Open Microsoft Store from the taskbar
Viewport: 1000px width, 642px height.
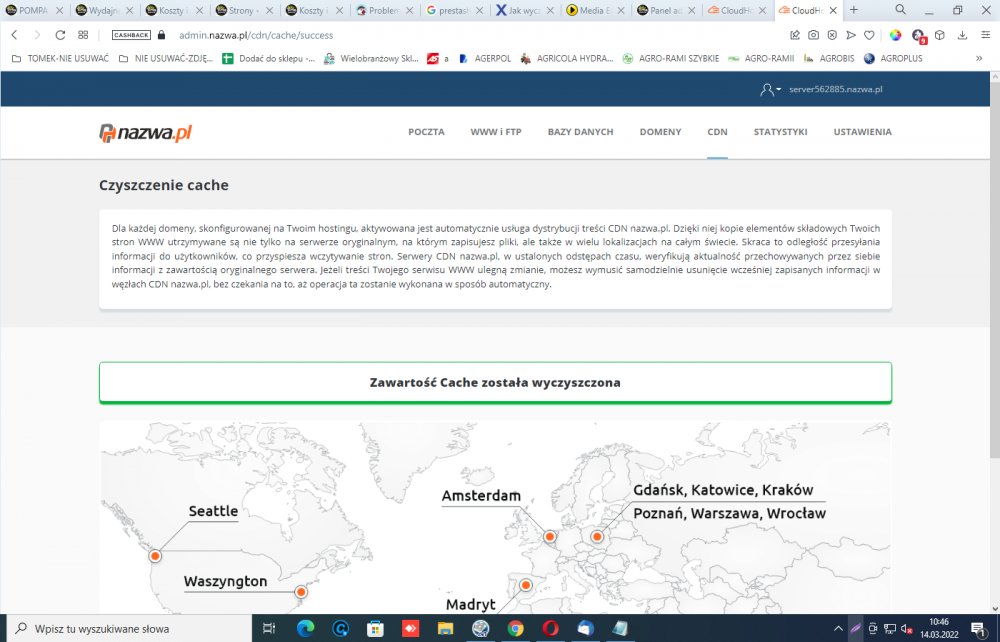(x=376, y=629)
